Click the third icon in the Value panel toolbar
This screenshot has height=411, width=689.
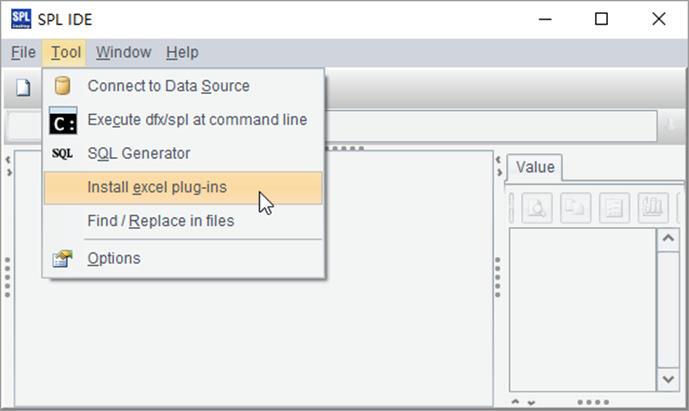click(x=614, y=207)
